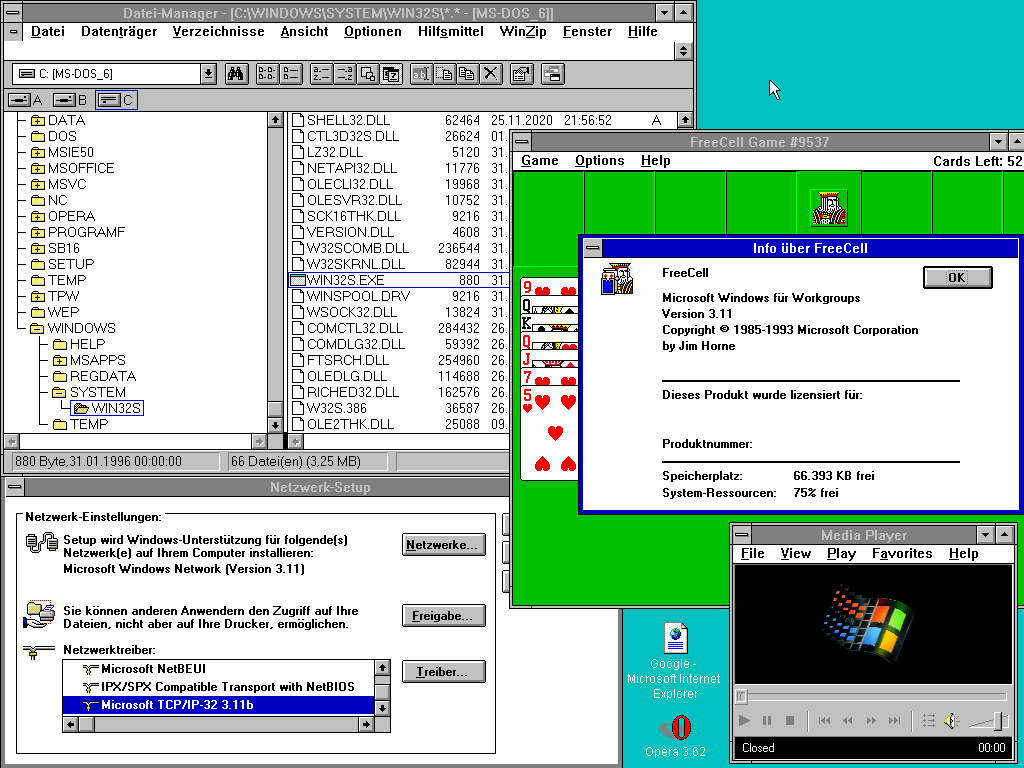This screenshot has height=768, width=1024.
Task: Select file WIN32S.EXE in file list
Action: pos(398,280)
